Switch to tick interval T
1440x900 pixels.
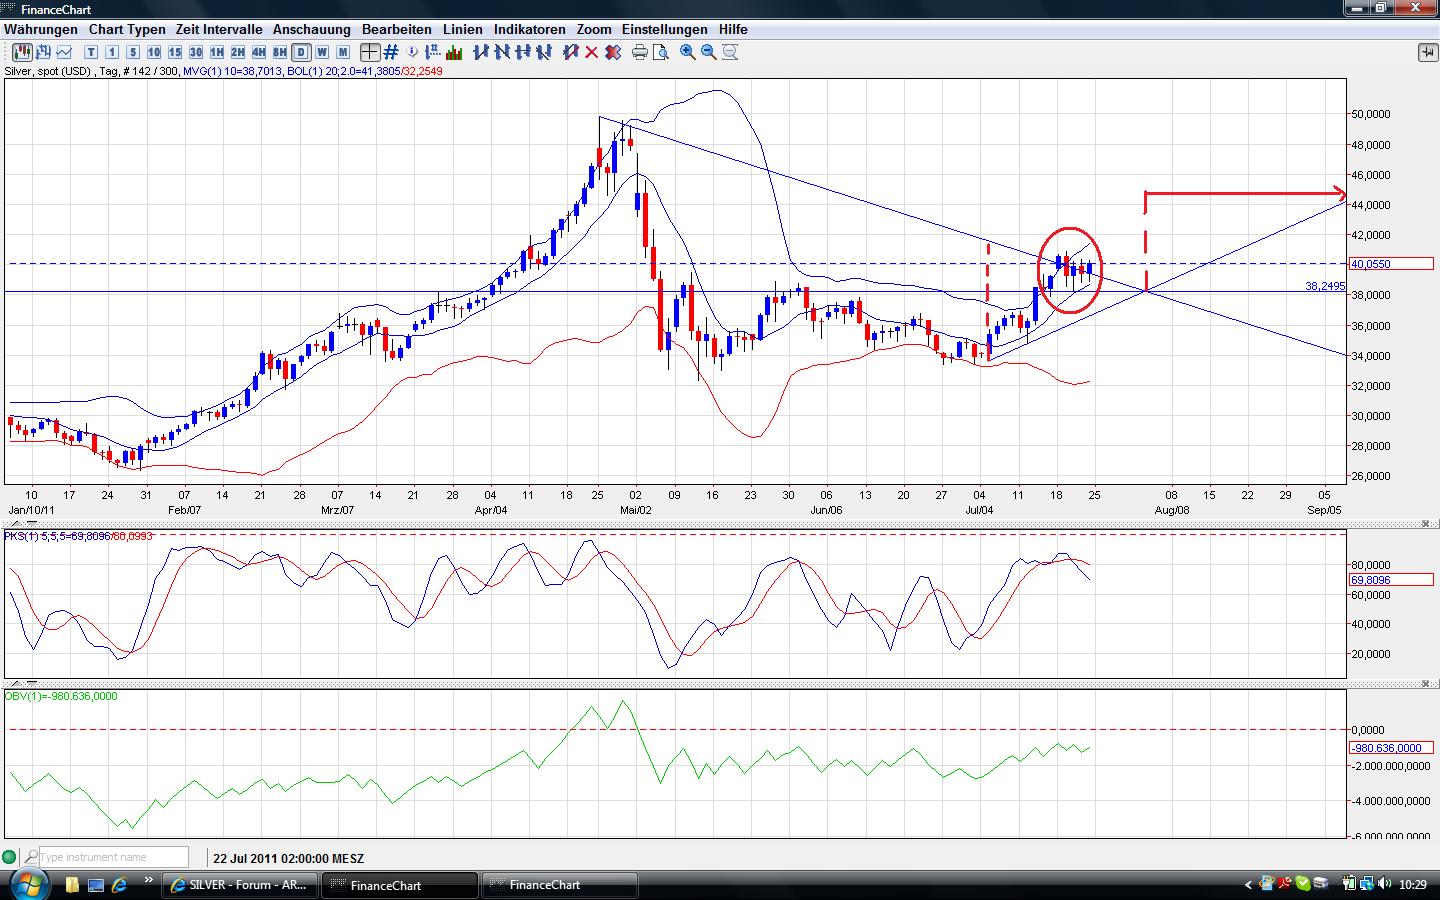tap(91, 52)
